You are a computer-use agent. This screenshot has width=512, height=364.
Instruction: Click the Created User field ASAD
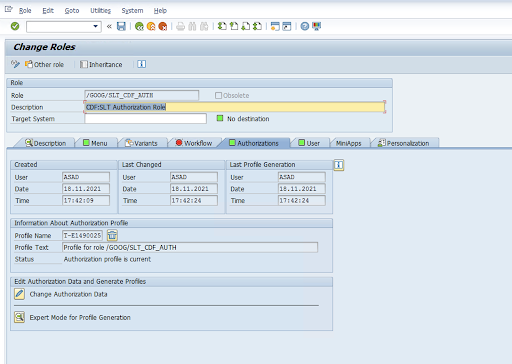86,177
